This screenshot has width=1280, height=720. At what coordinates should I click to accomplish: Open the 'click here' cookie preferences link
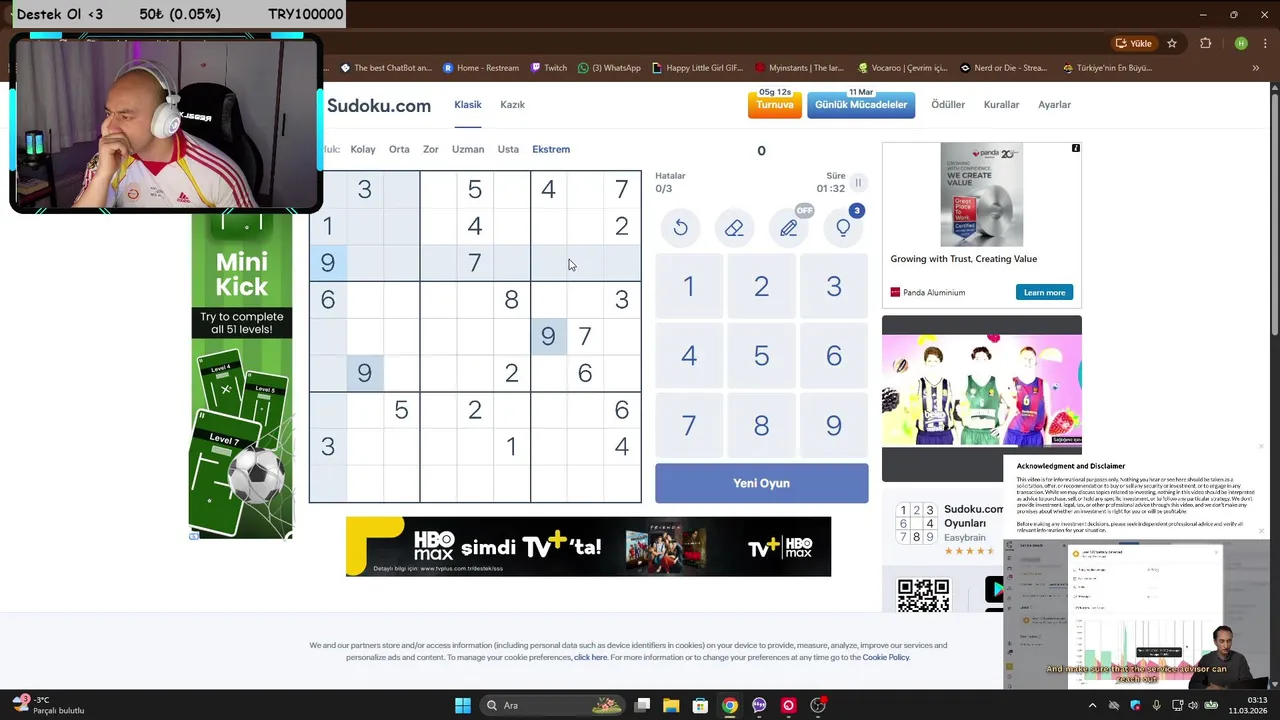(590, 657)
